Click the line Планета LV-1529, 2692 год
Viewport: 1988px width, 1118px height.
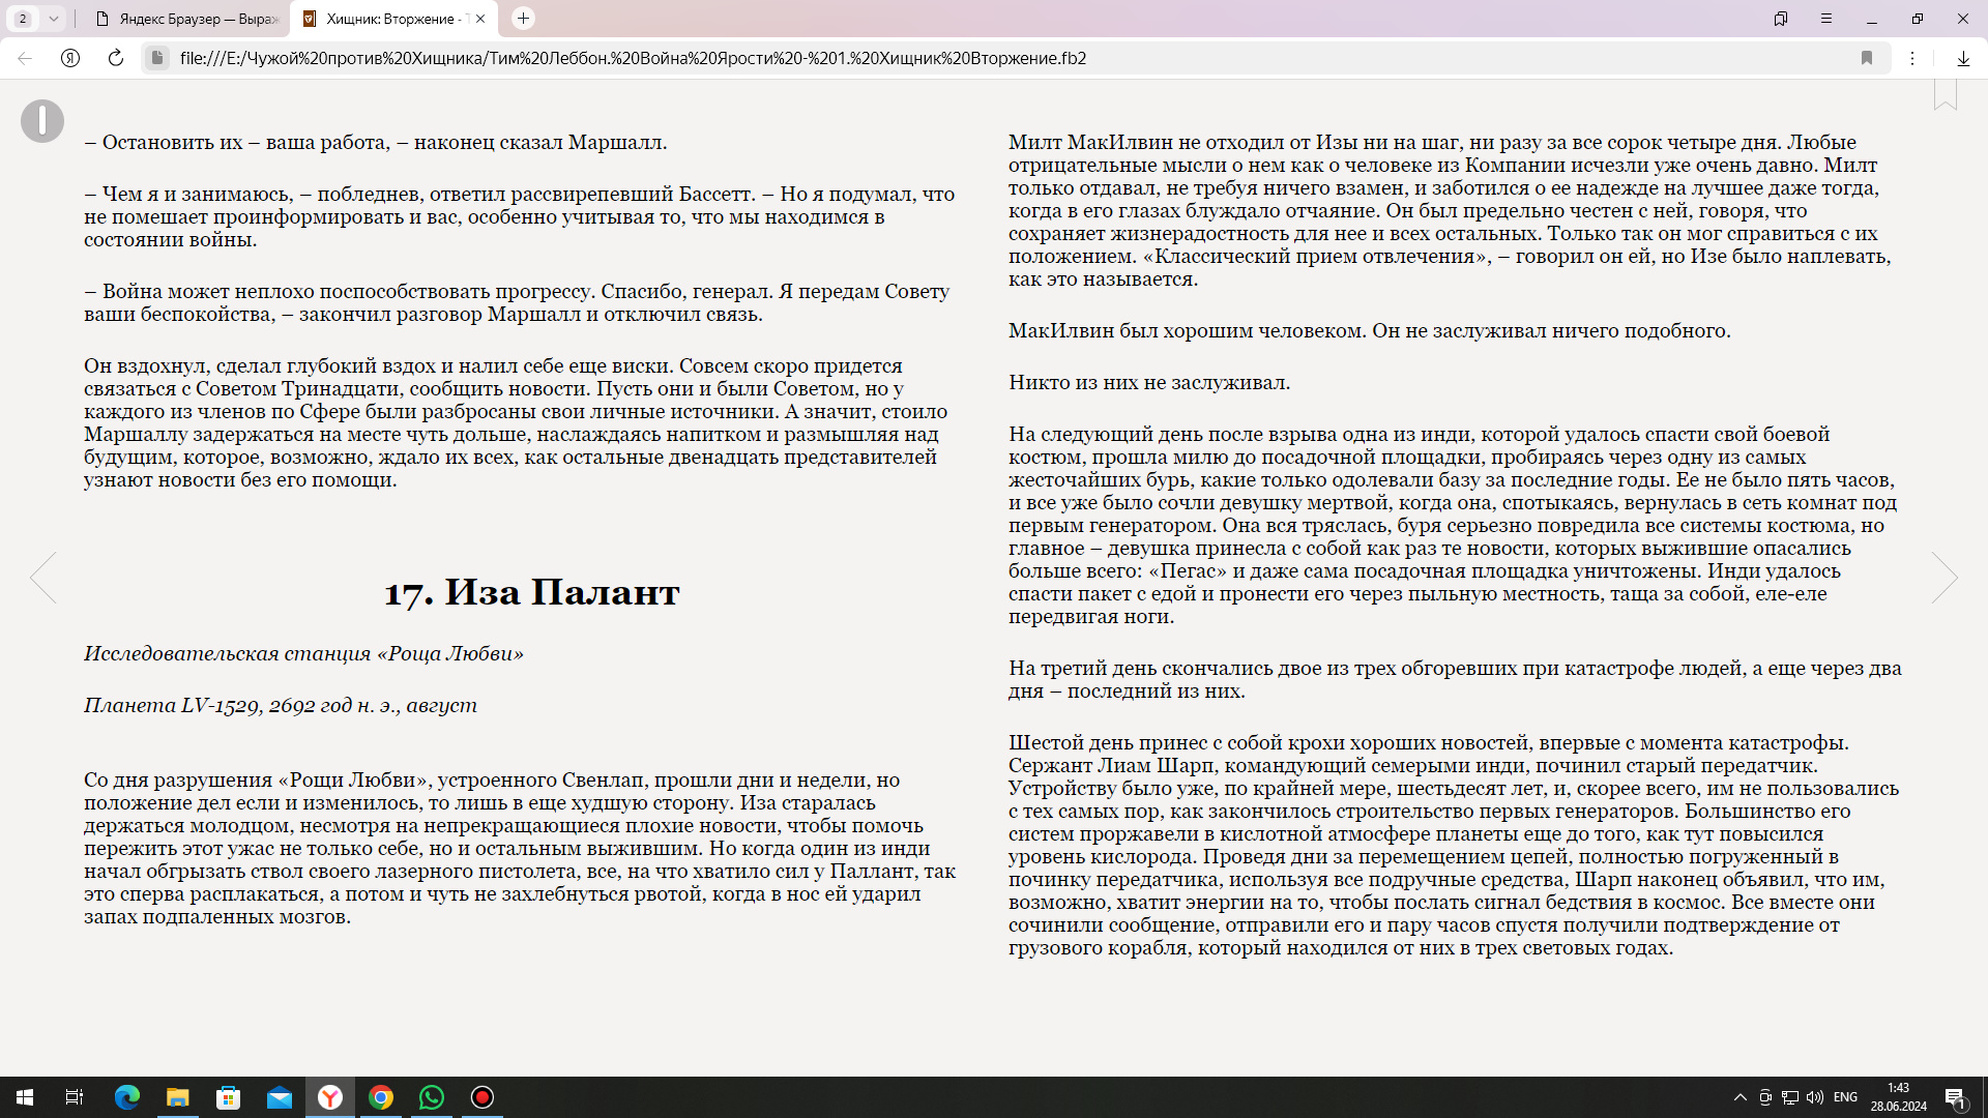280,706
